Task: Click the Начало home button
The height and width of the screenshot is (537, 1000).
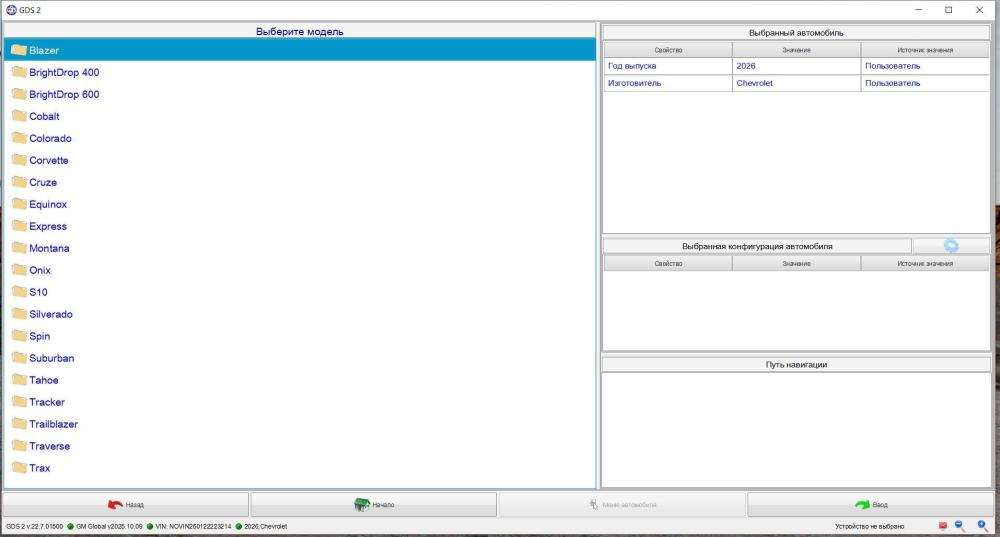Action: [x=374, y=504]
